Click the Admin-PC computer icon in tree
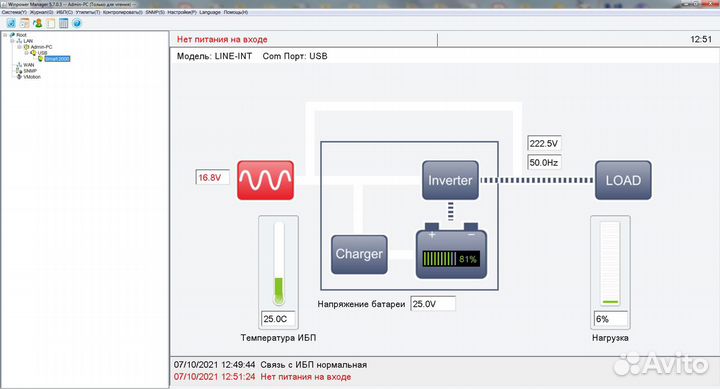 (x=27, y=47)
